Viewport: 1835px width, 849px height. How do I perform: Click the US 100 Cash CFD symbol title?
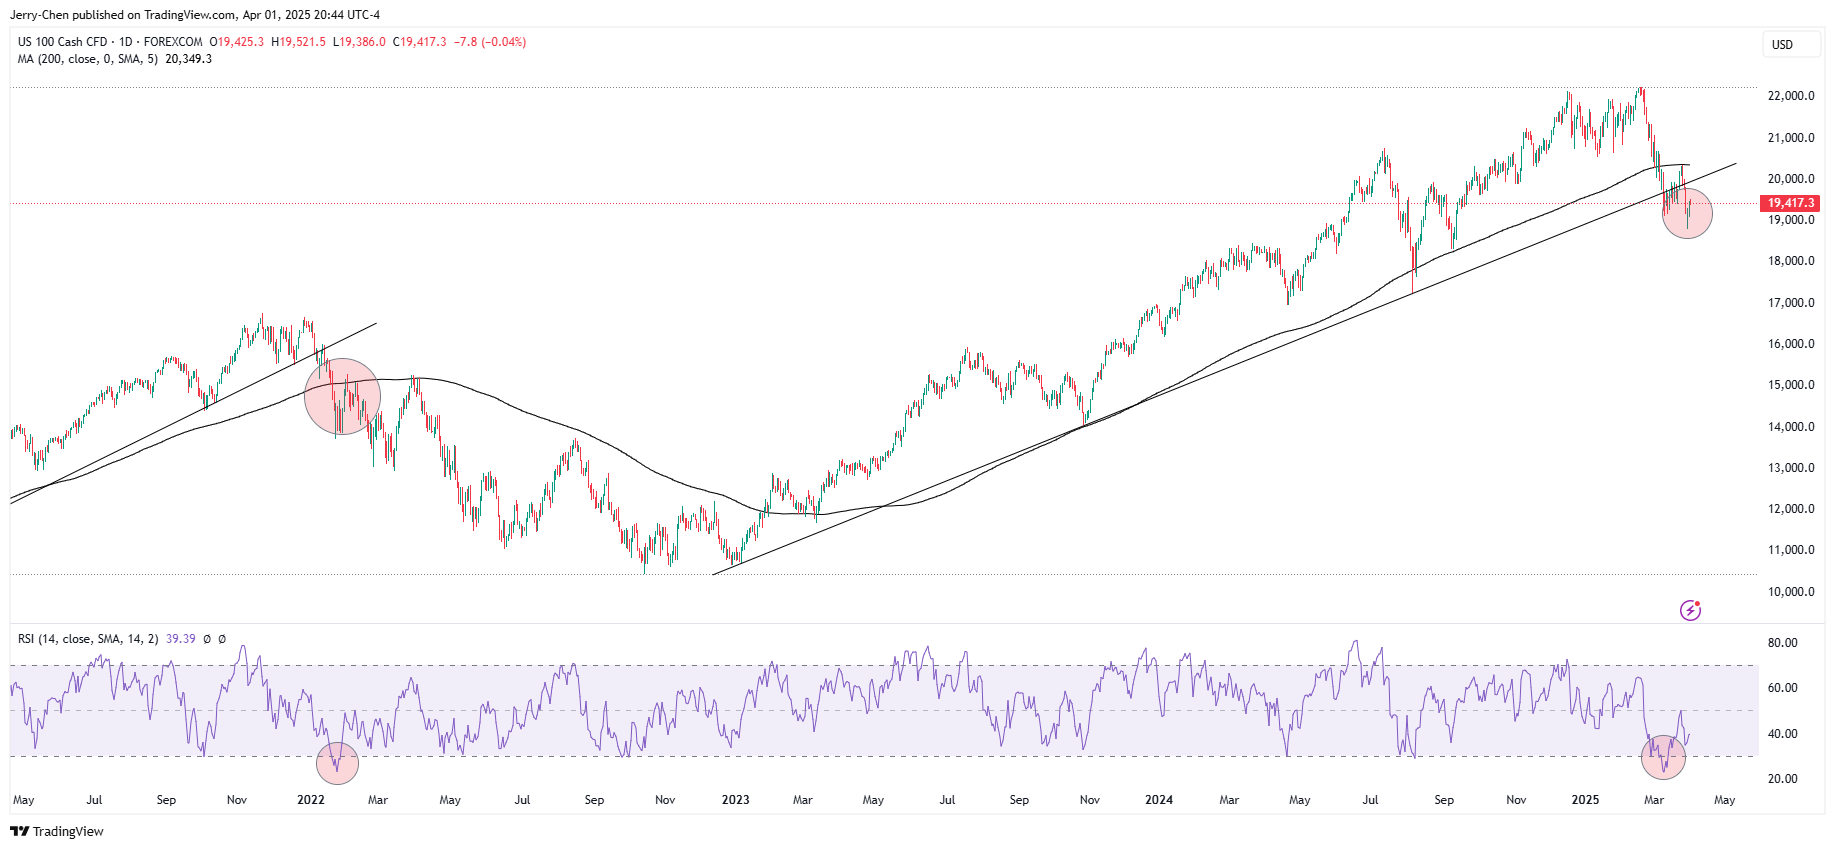(x=62, y=42)
